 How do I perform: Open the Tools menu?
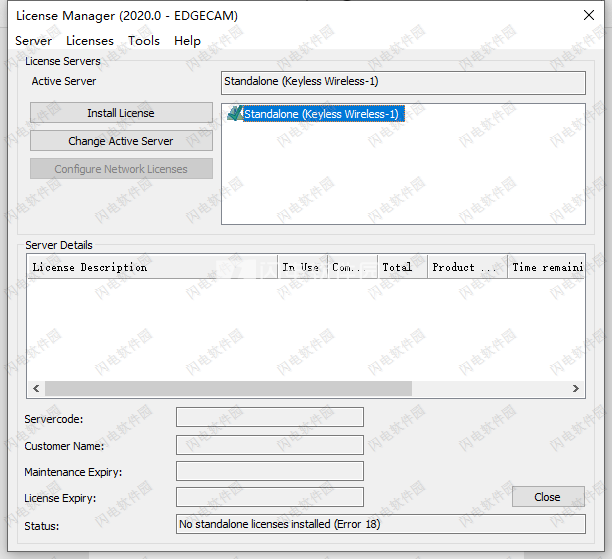tap(144, 41)
